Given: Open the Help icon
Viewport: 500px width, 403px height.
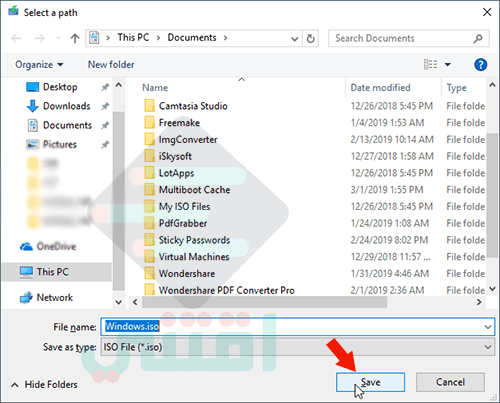Looking at the screenshot, I should pos(480,65).
